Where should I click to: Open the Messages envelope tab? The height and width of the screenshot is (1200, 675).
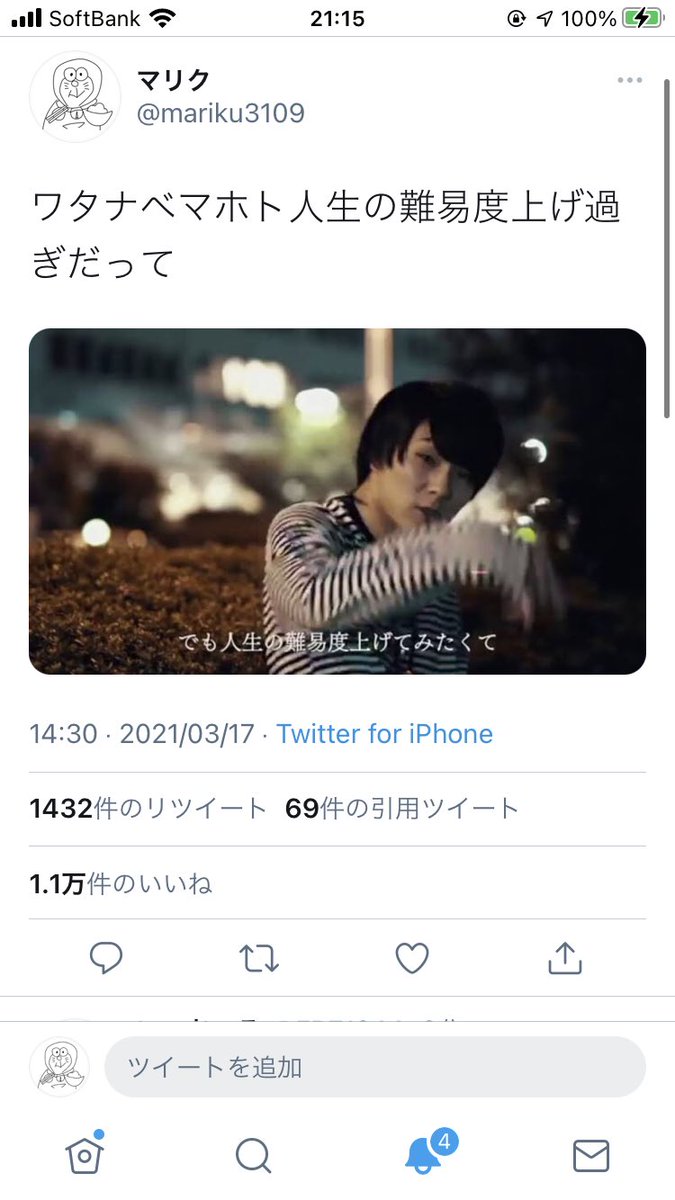(x=591, y=1156)
